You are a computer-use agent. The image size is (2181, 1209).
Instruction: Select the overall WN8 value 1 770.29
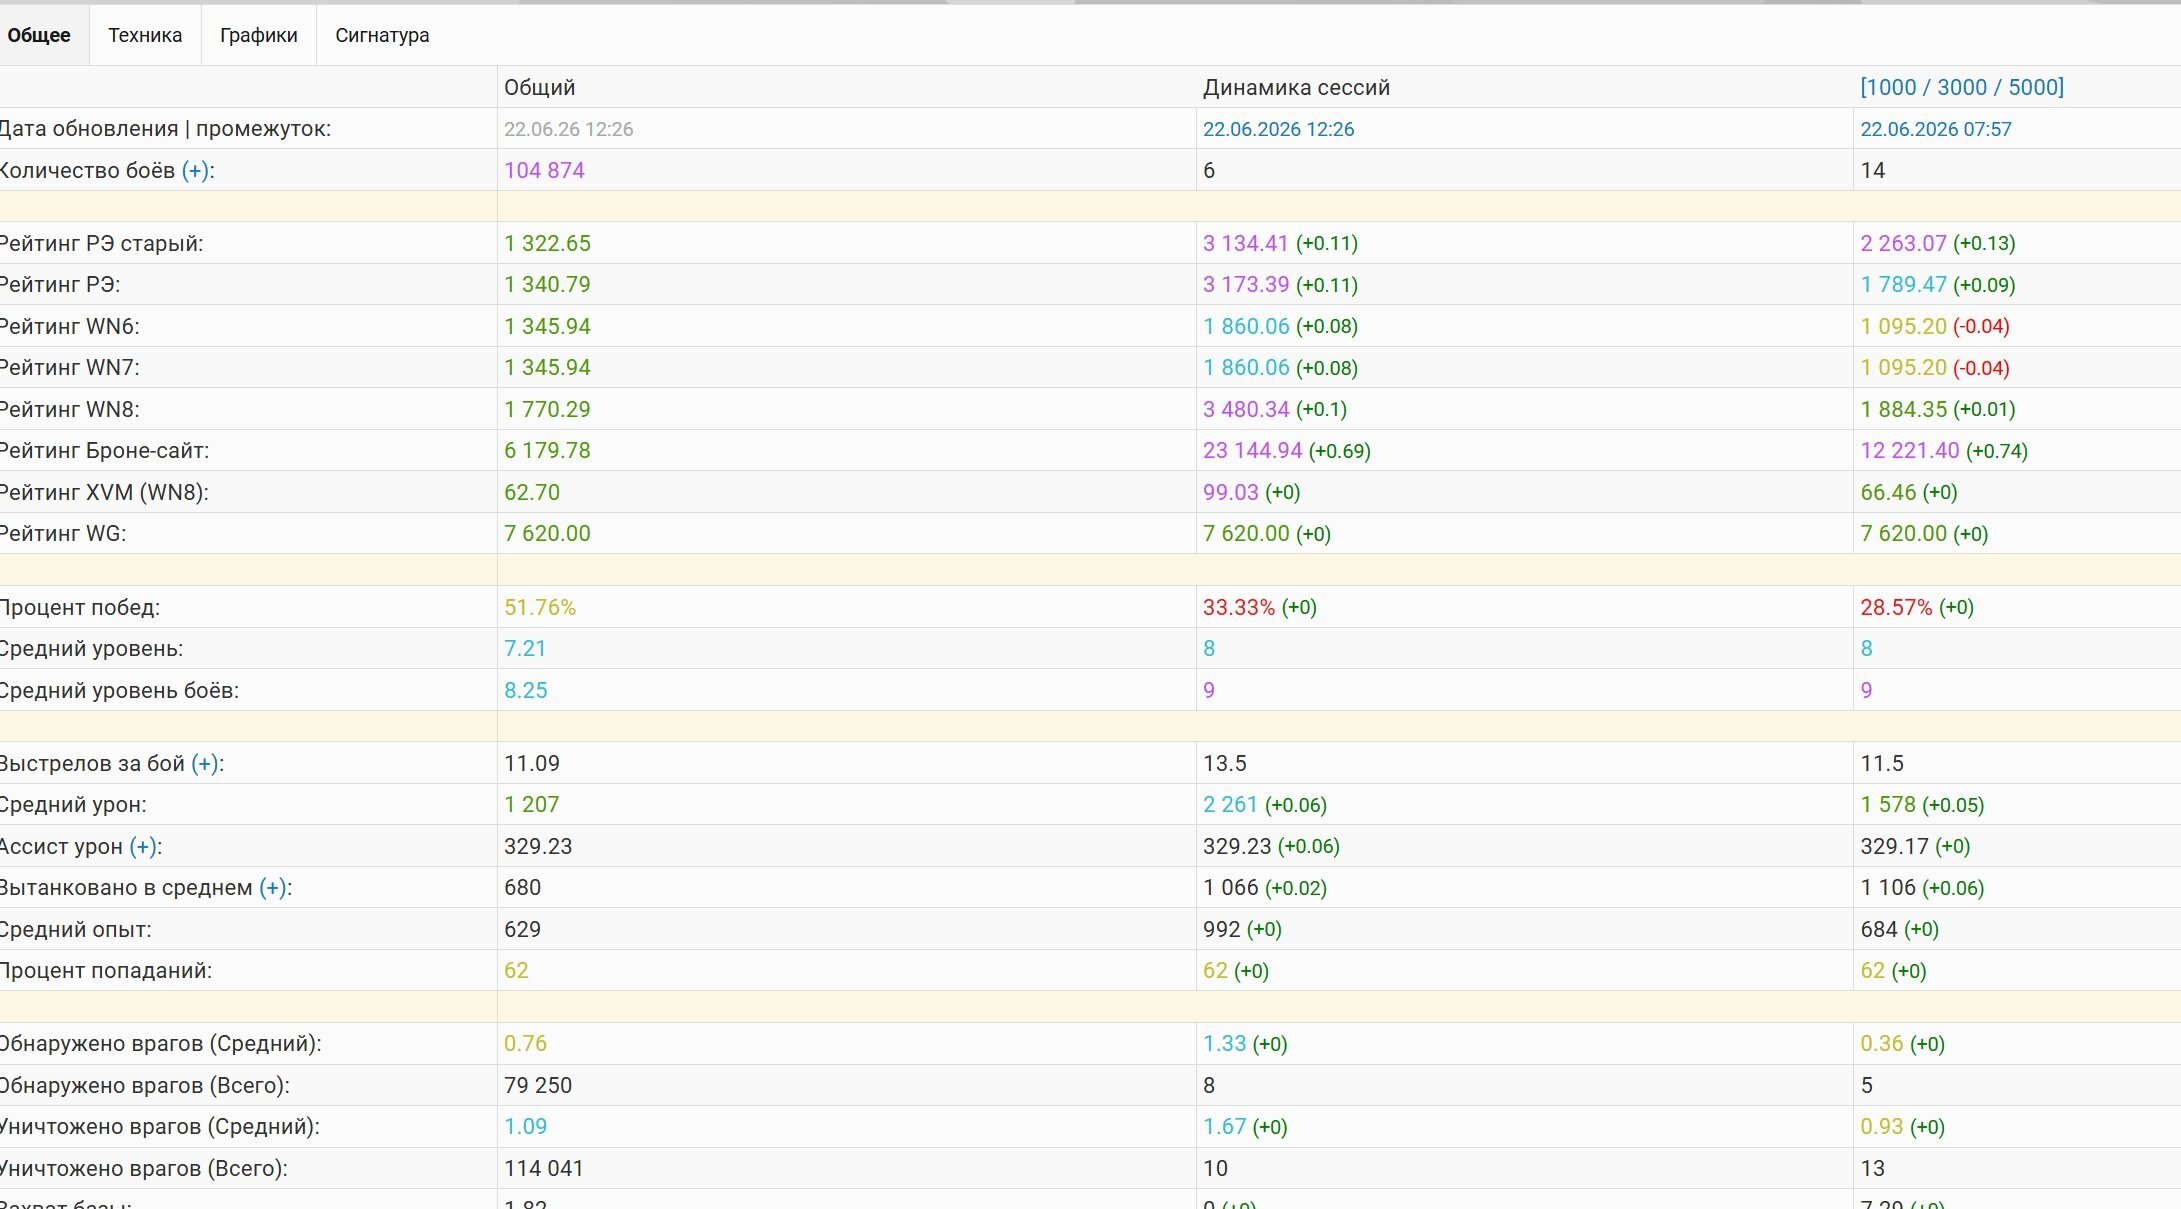pyautogui.click(x=547, y=410)
